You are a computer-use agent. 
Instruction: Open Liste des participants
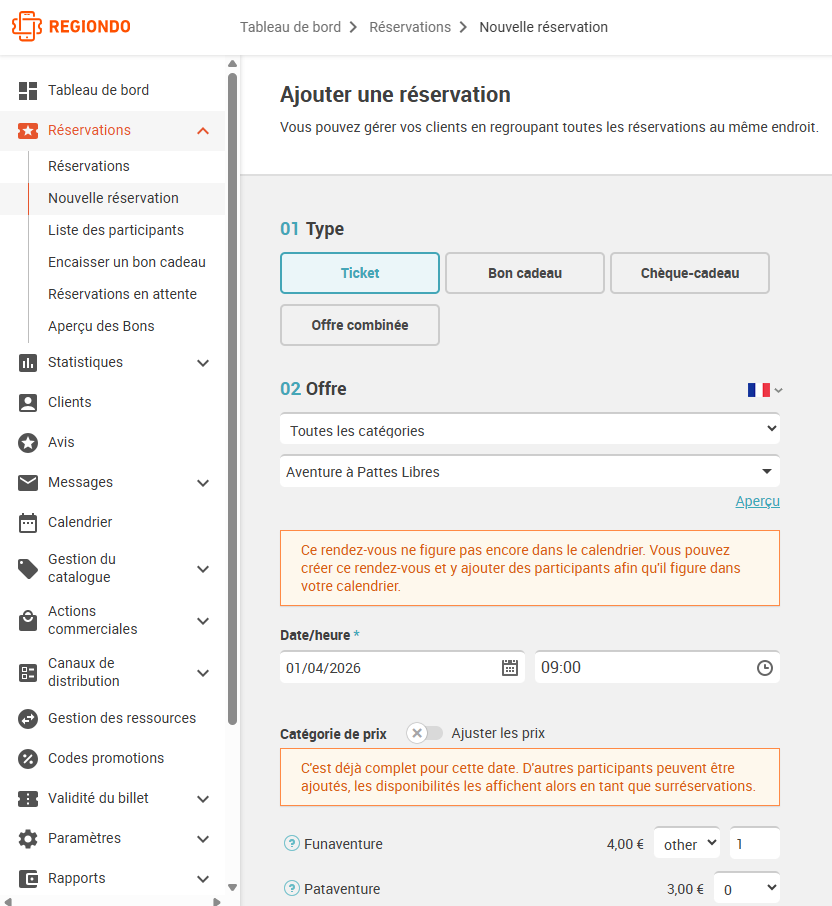[116, 230]
